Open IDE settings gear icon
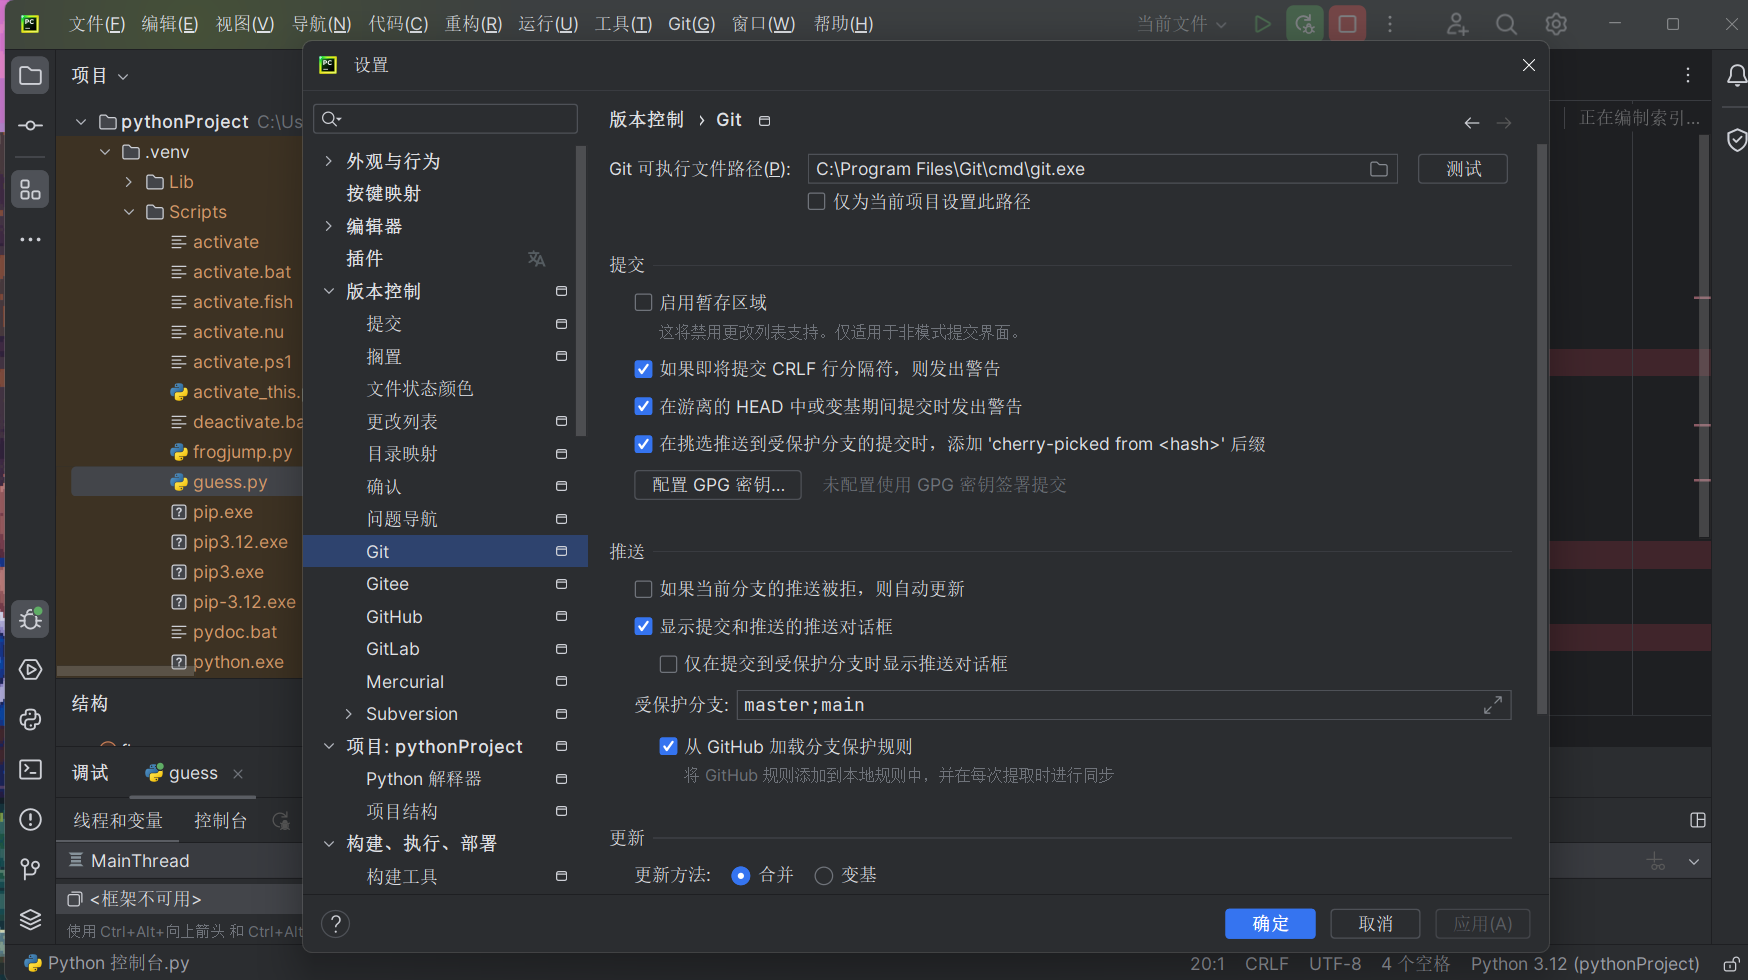The height and width of the screenshot is (980, 1748). 1556,24
